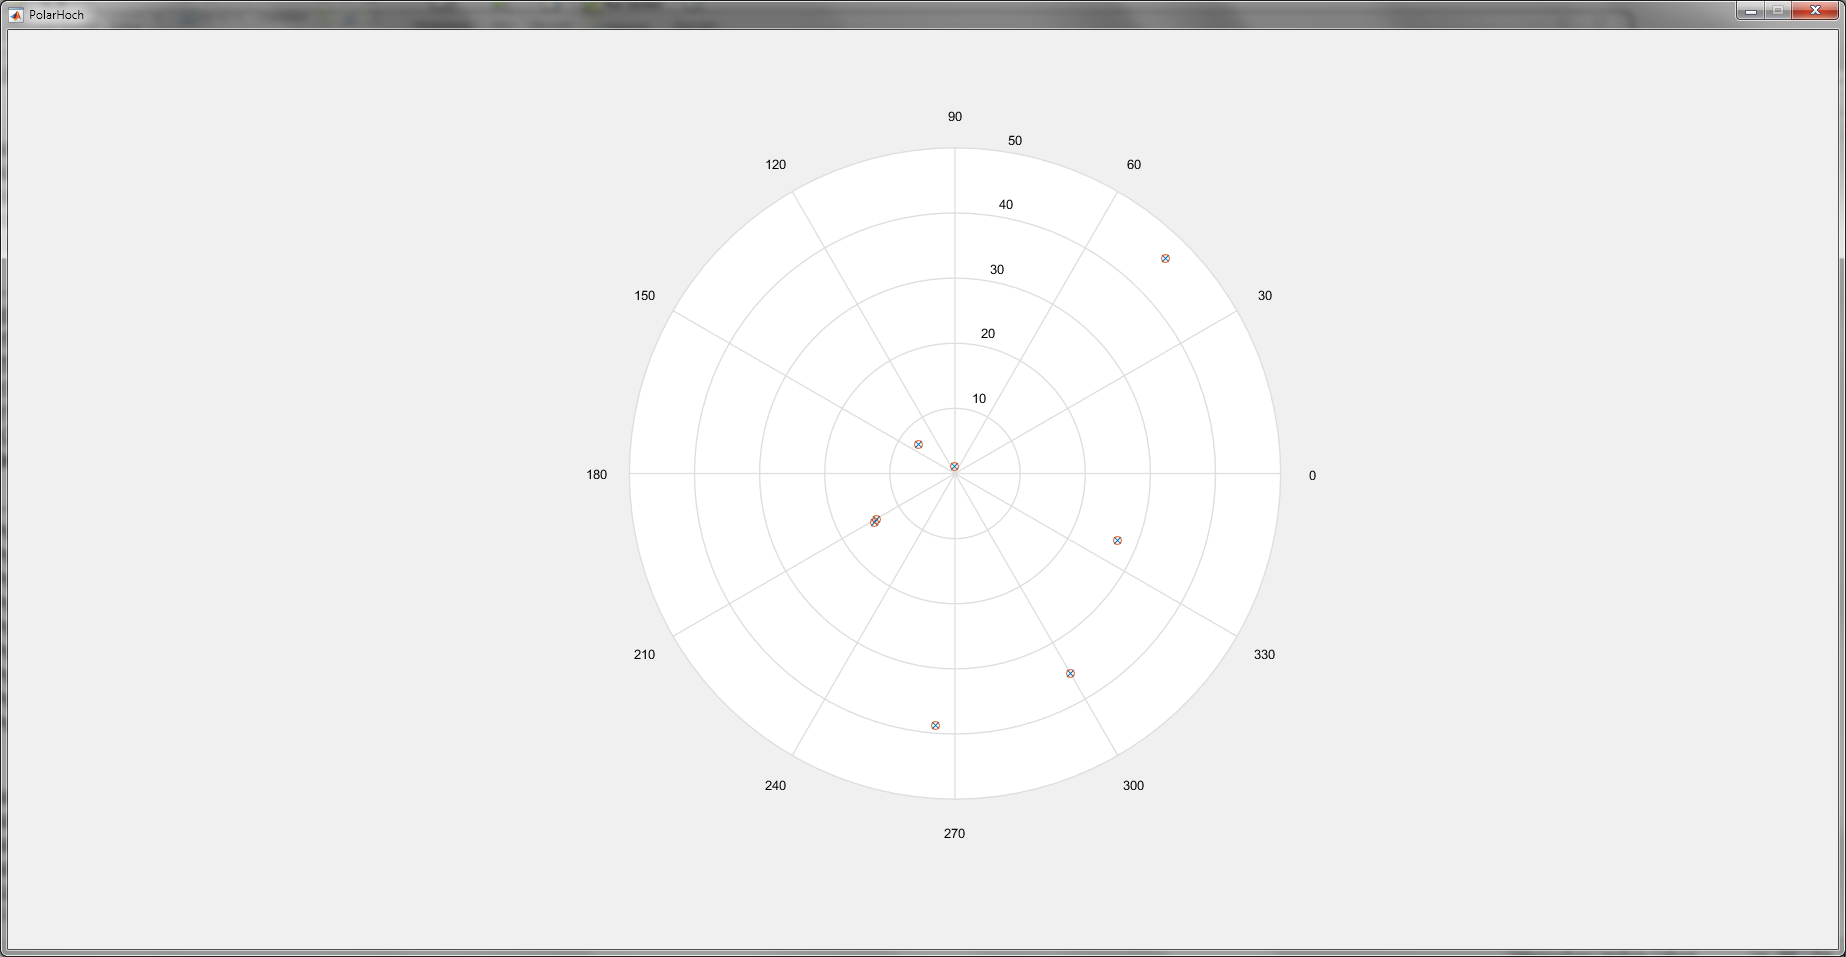The width and height of the screenshot is (1846, 957).
Task: Select the data point near 335 degrees
Action: coord(1117,541)
